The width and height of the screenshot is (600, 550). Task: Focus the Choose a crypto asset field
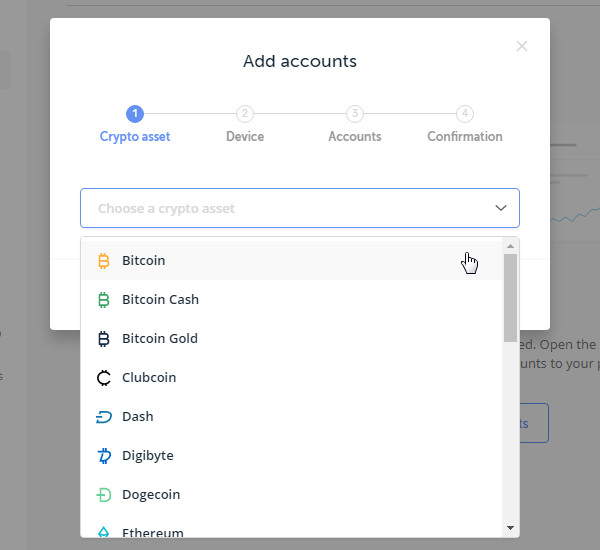click(300, 208)
